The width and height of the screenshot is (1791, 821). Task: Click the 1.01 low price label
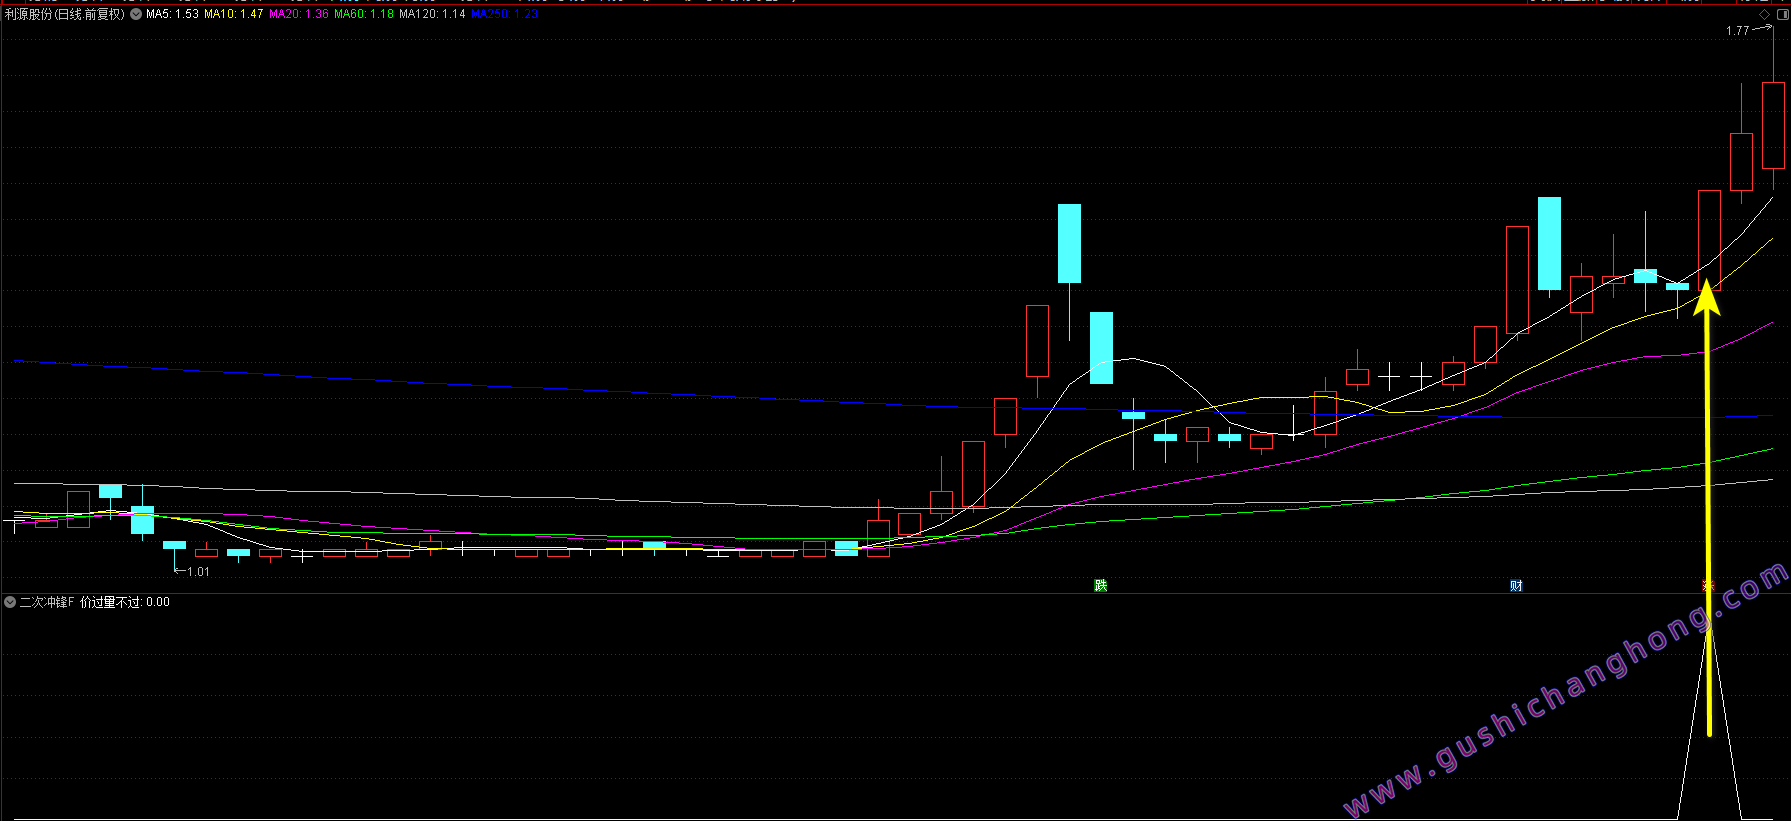click(199, 572)
